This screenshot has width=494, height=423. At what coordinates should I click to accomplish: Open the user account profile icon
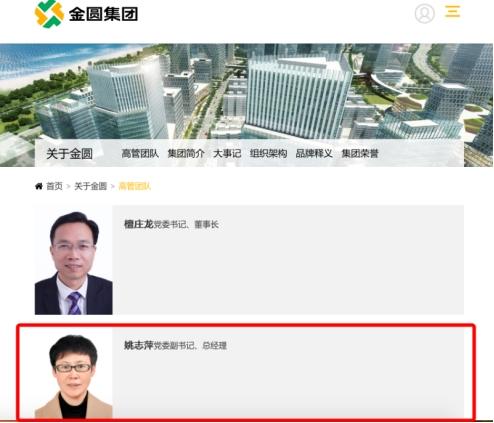[424, 14]
